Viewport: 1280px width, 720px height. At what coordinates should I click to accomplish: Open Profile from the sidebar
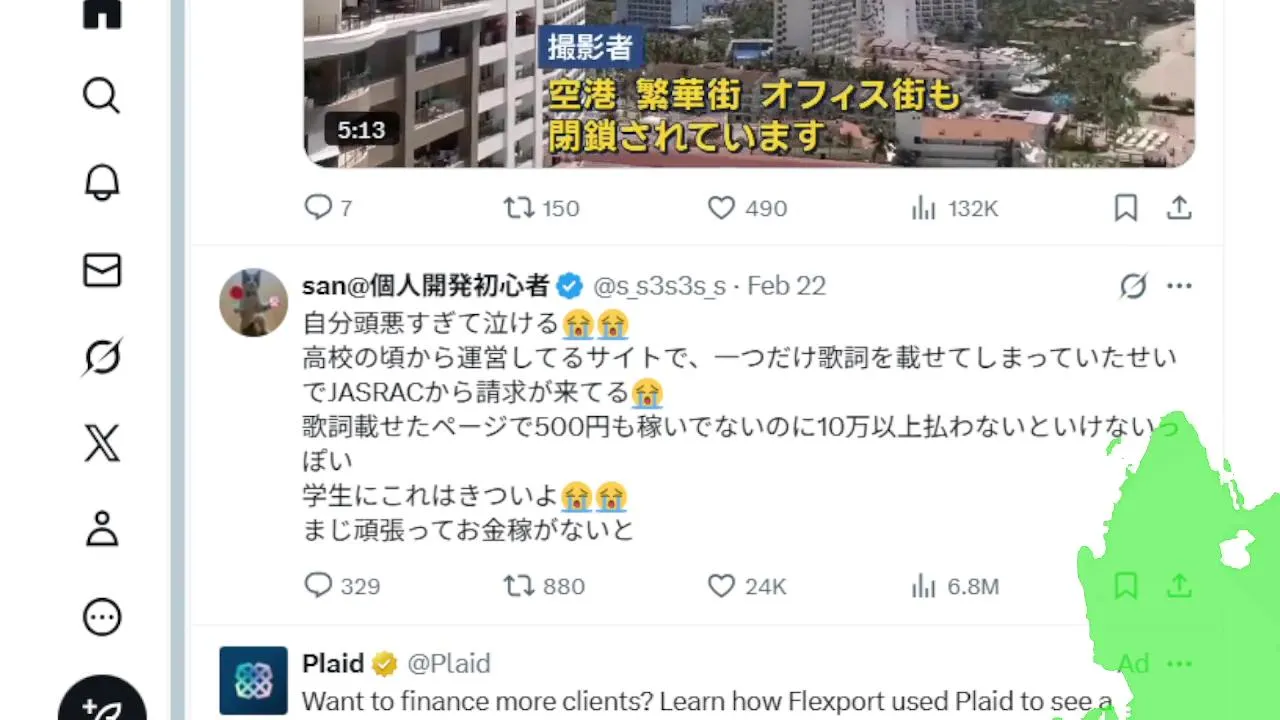[101, 529]
